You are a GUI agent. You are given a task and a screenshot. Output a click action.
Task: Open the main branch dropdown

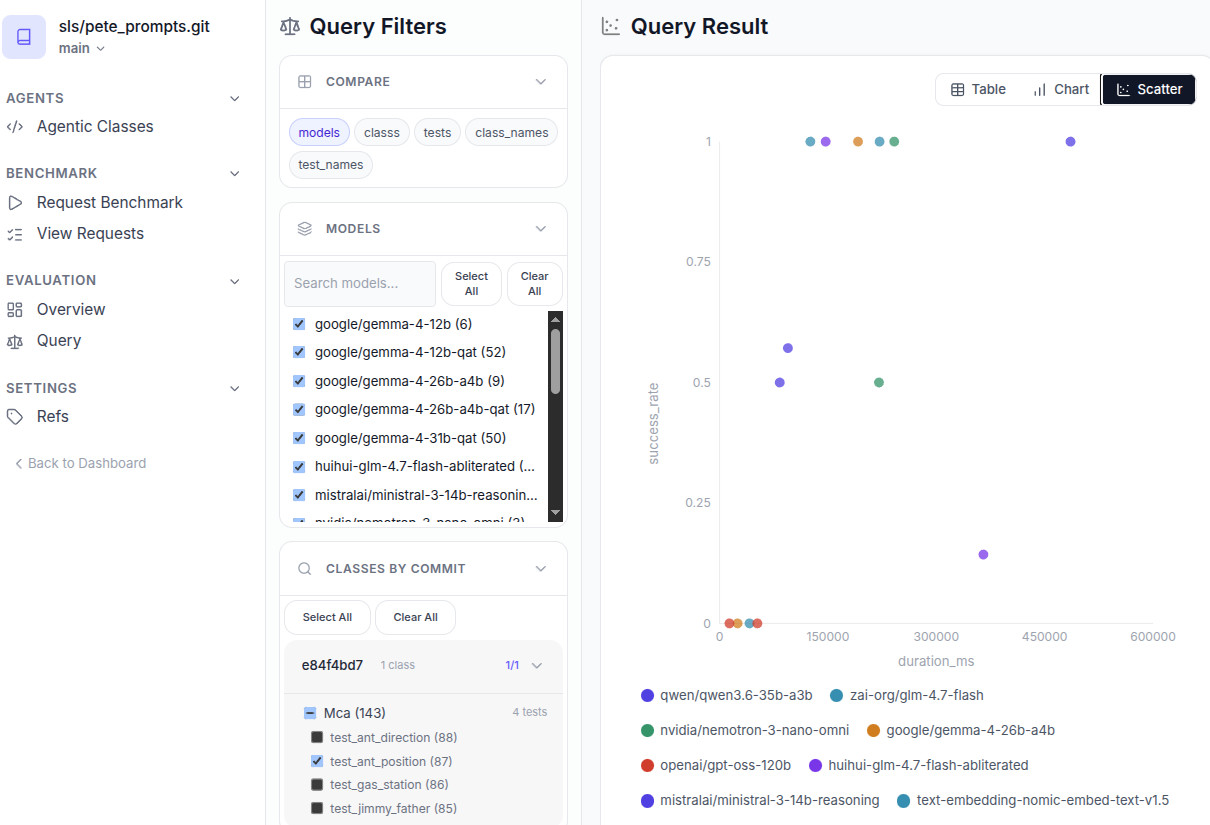point(82,48)
